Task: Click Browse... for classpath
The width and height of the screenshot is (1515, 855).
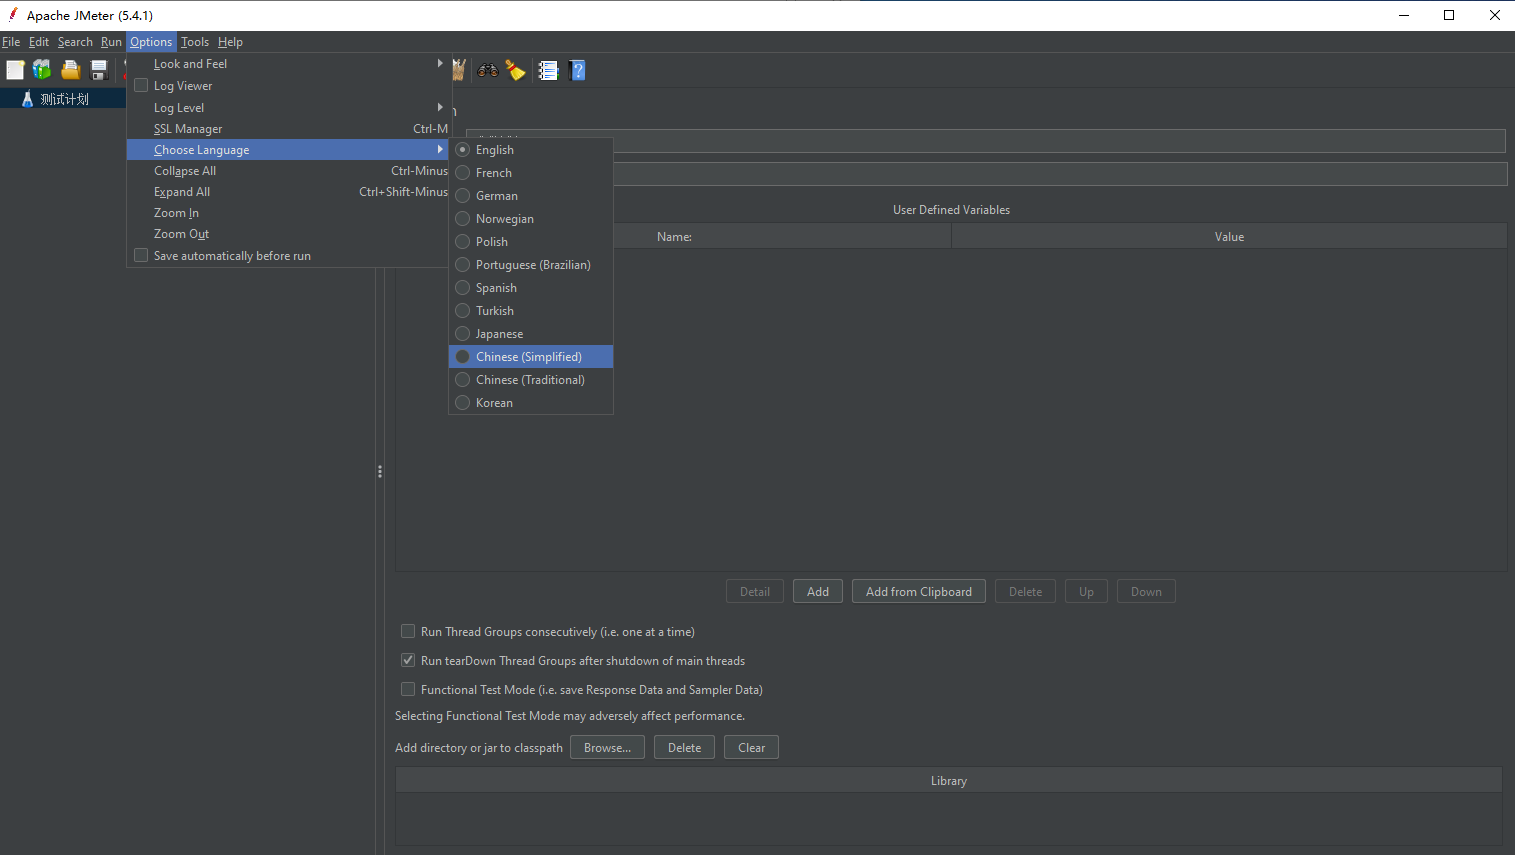Action: (x=607, y=748)
